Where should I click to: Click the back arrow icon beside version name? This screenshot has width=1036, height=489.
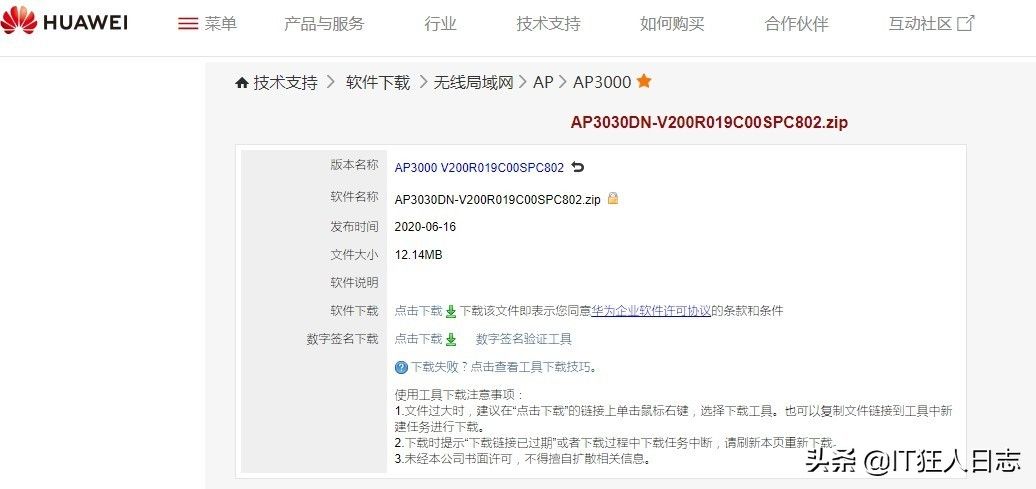point(578,167)
